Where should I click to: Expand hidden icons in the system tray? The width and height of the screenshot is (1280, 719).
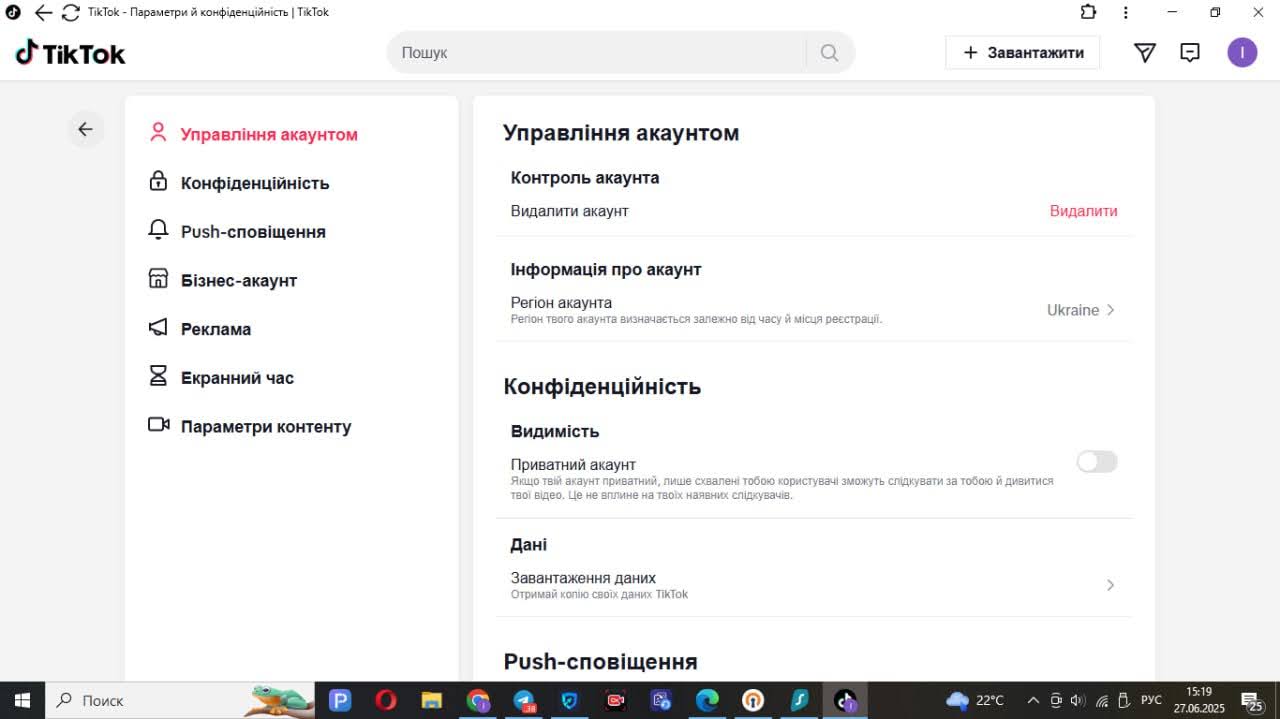pyautogui.click(x=1033, y=700)
